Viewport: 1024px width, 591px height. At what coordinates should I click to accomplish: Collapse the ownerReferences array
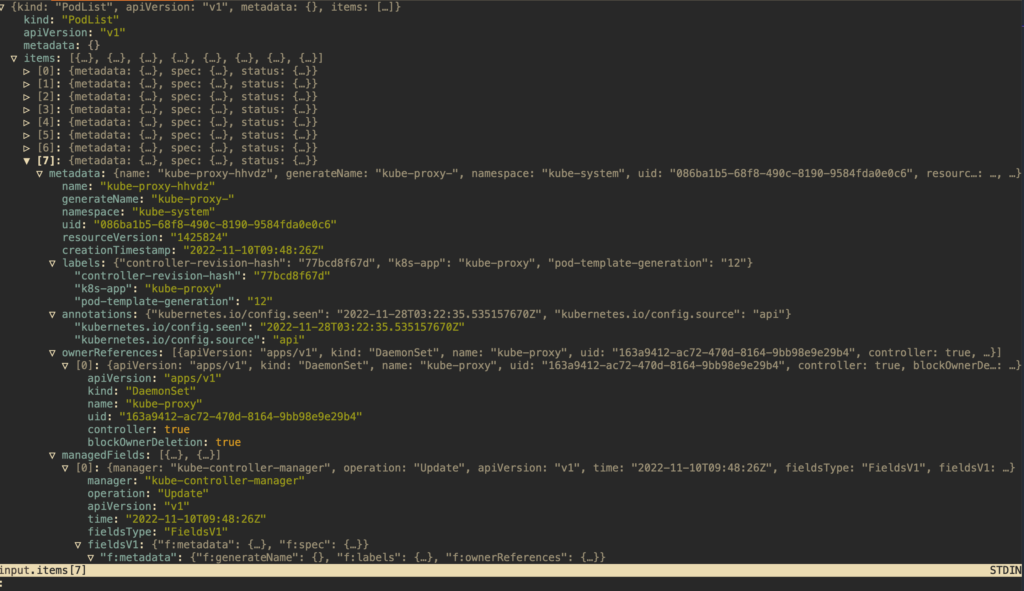(x=52, y=353)
